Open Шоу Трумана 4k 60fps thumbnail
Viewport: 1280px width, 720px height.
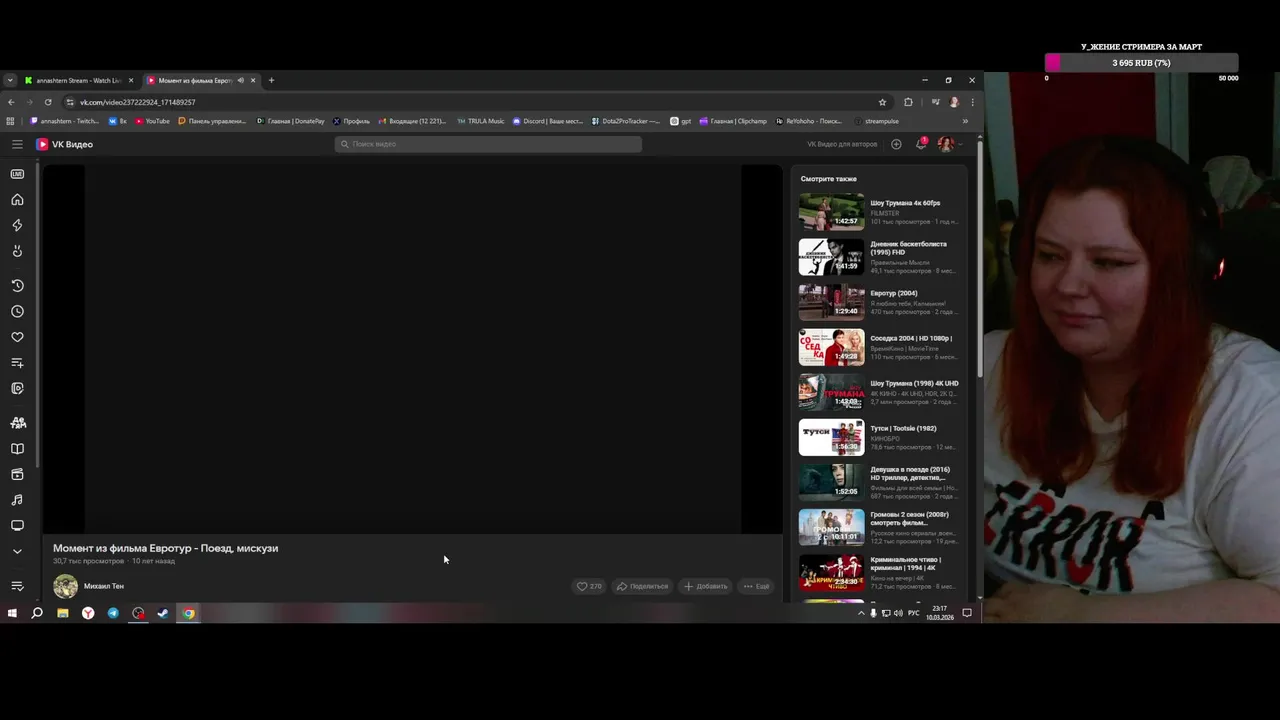click(x=831, y=212)
